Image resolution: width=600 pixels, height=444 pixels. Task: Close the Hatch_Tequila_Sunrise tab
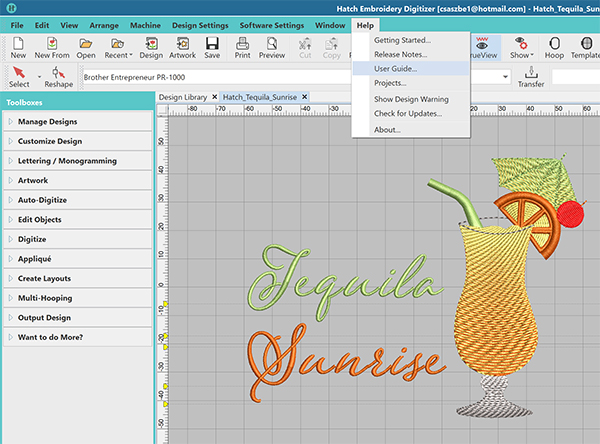pyautogui.click(x=304, y=96)
